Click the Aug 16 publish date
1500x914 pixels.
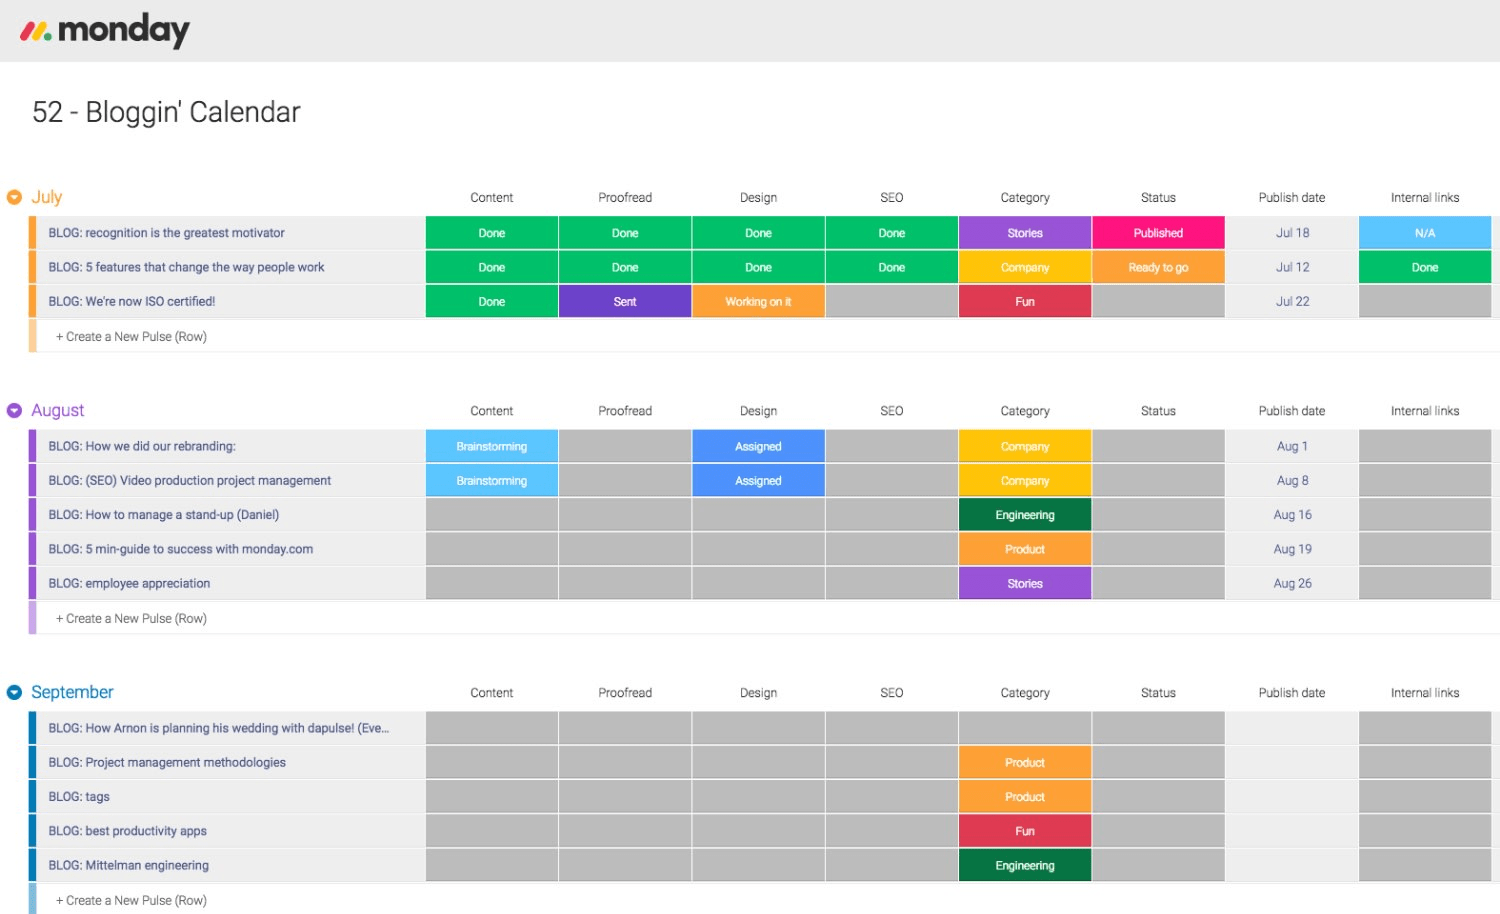(1292, 515)
